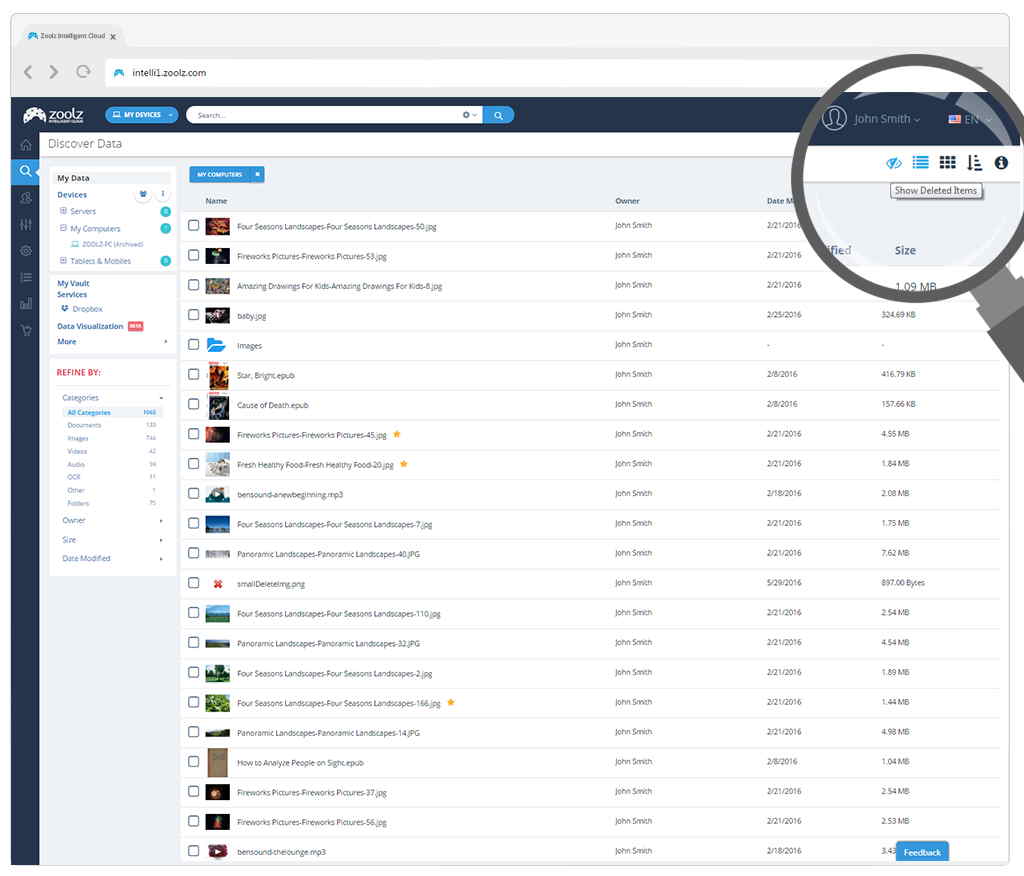Click the Feedback button
1024x876 pixels.
922,852
